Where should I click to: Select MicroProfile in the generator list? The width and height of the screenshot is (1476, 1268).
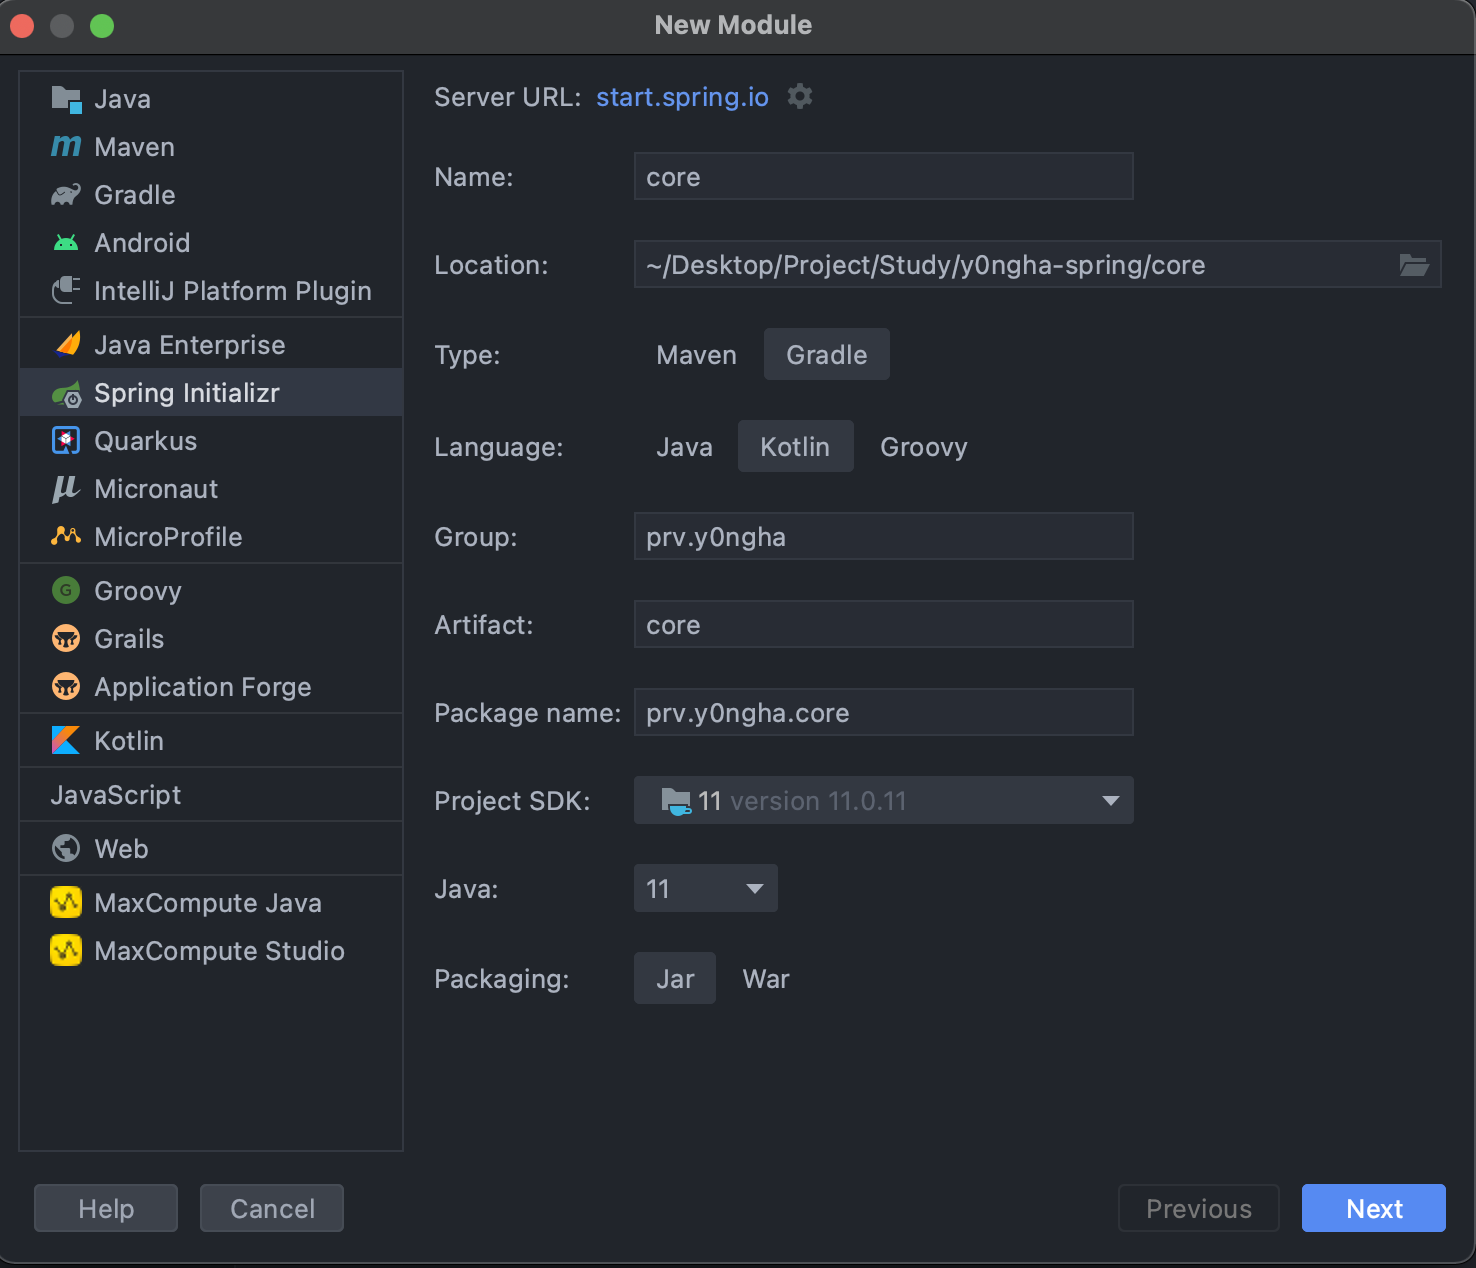pyautogui.click(x=211, y=537)
